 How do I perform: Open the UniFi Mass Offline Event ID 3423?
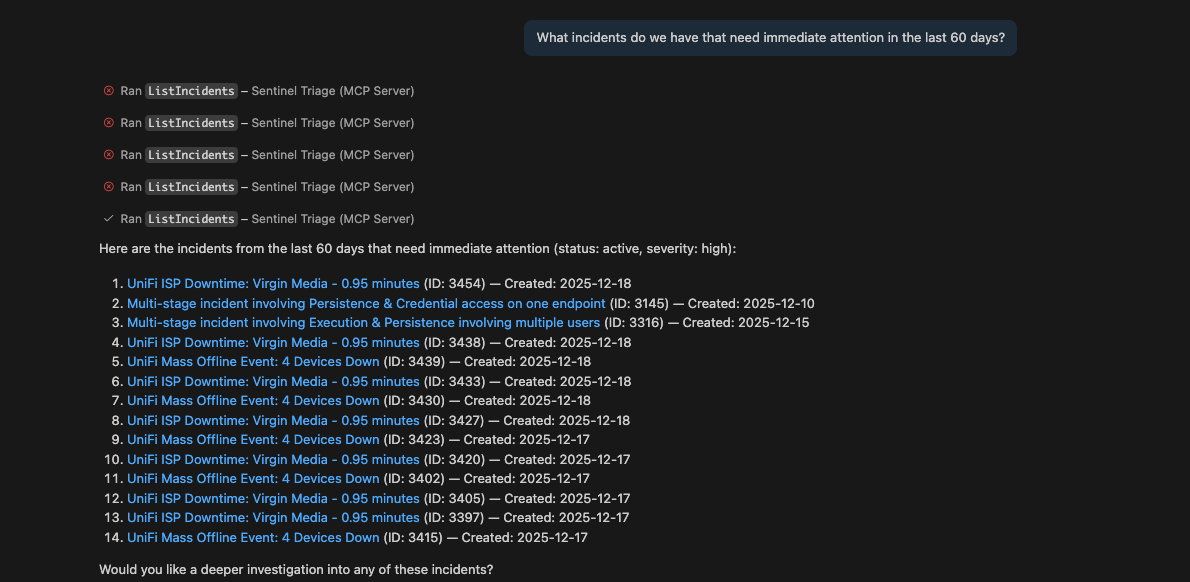coord(253,440)
